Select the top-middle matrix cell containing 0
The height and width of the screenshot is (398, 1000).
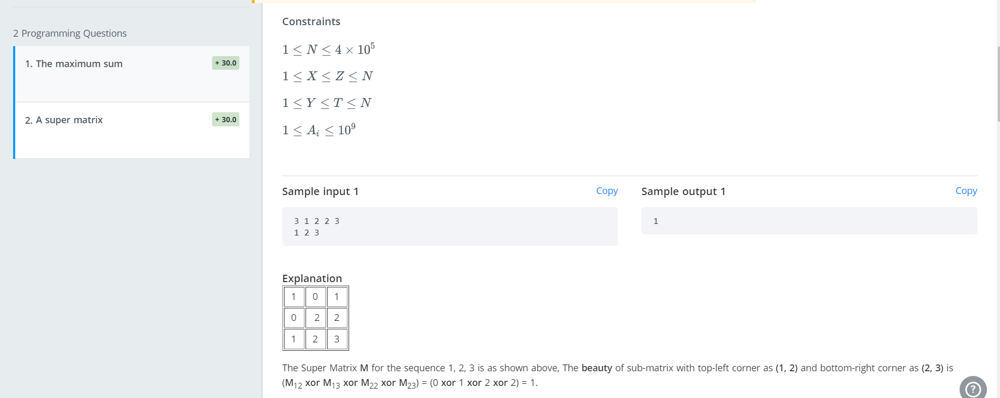coord(315,297)
